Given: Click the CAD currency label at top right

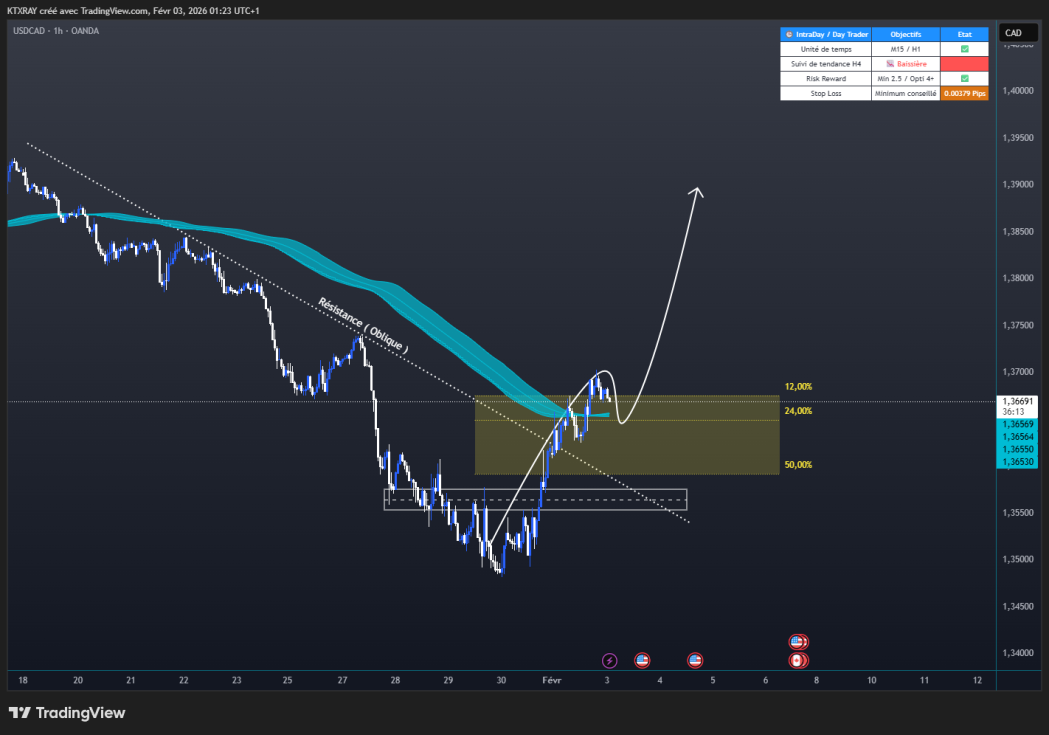Looking at the screenshot, I should coord(1016,31).
